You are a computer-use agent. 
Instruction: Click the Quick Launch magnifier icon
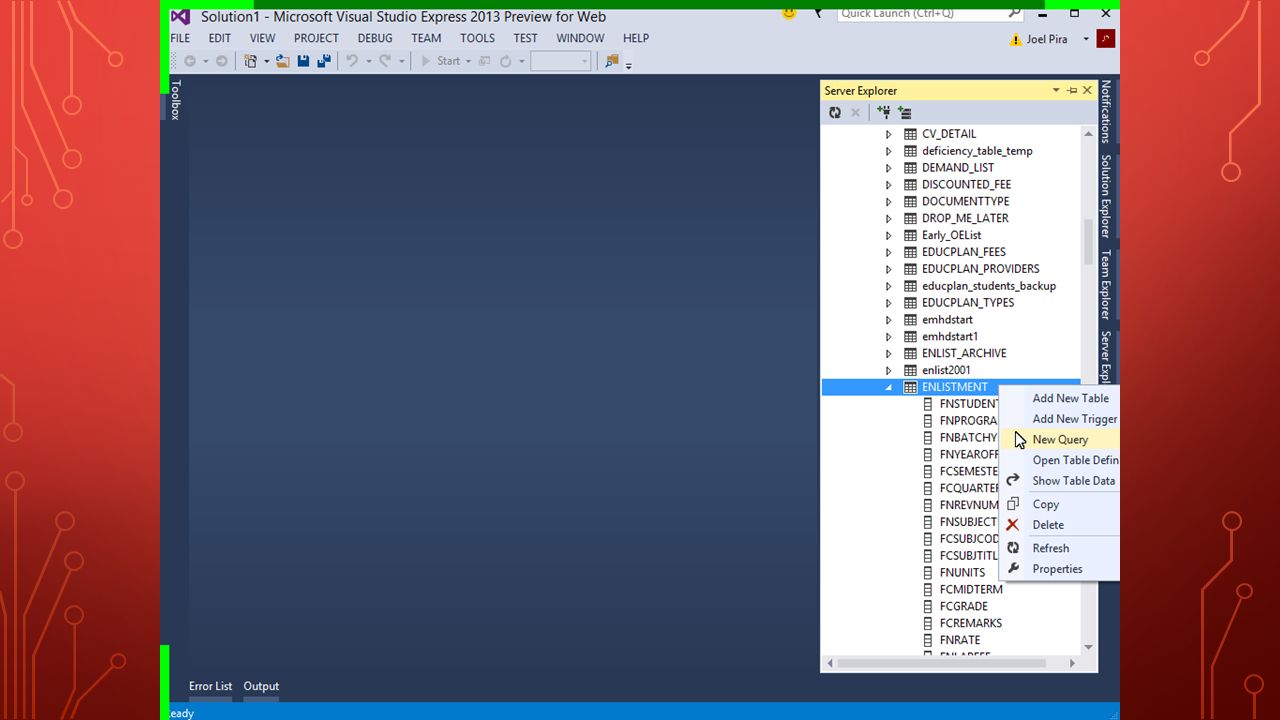point(1014,13)
